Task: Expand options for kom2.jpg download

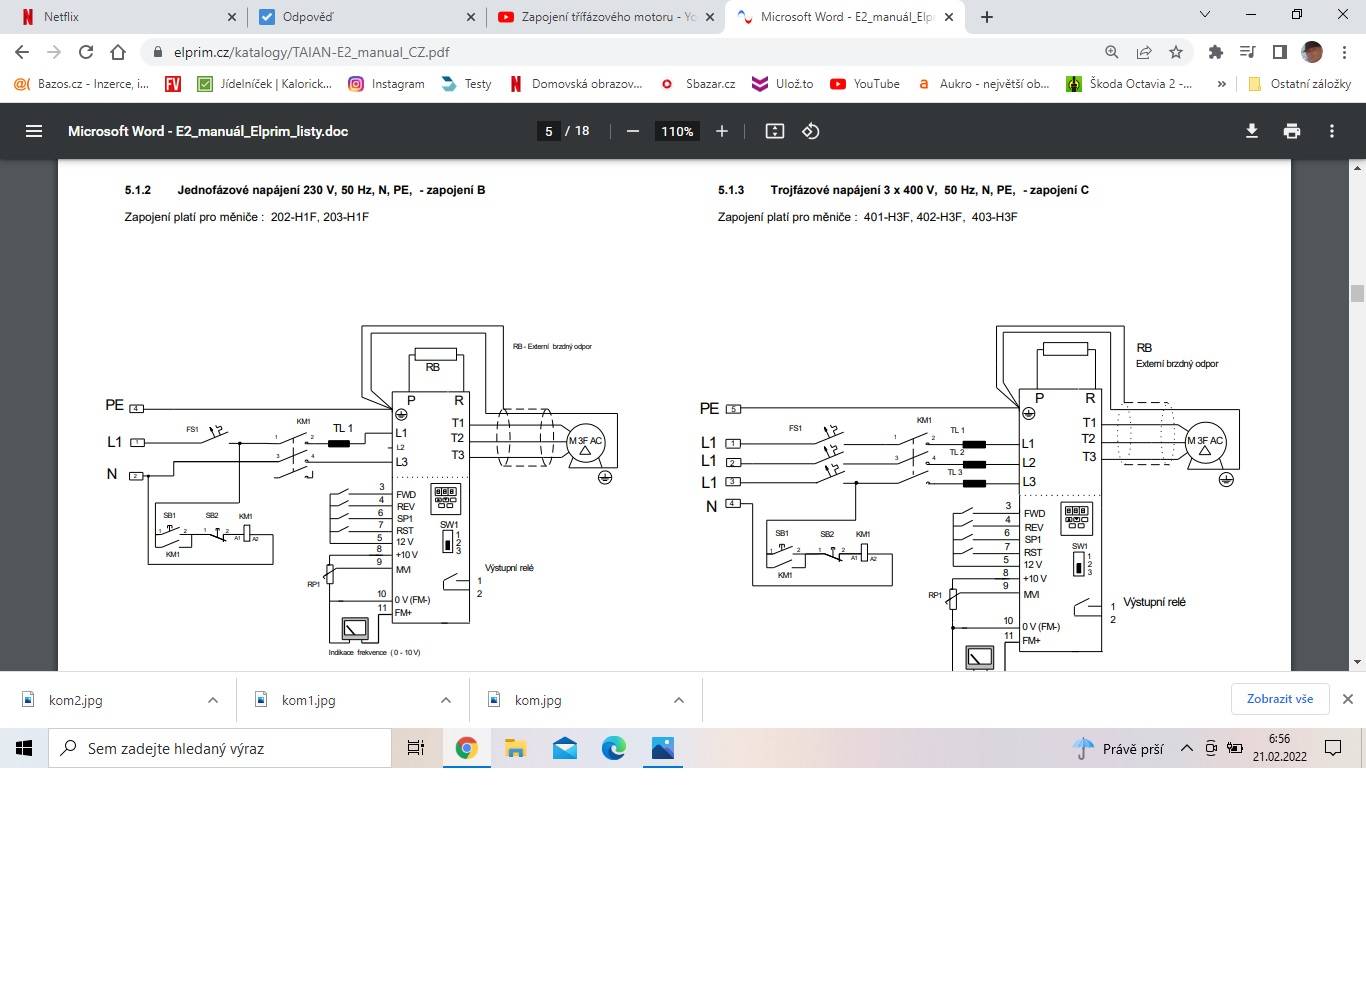Action: coord(213,700)
